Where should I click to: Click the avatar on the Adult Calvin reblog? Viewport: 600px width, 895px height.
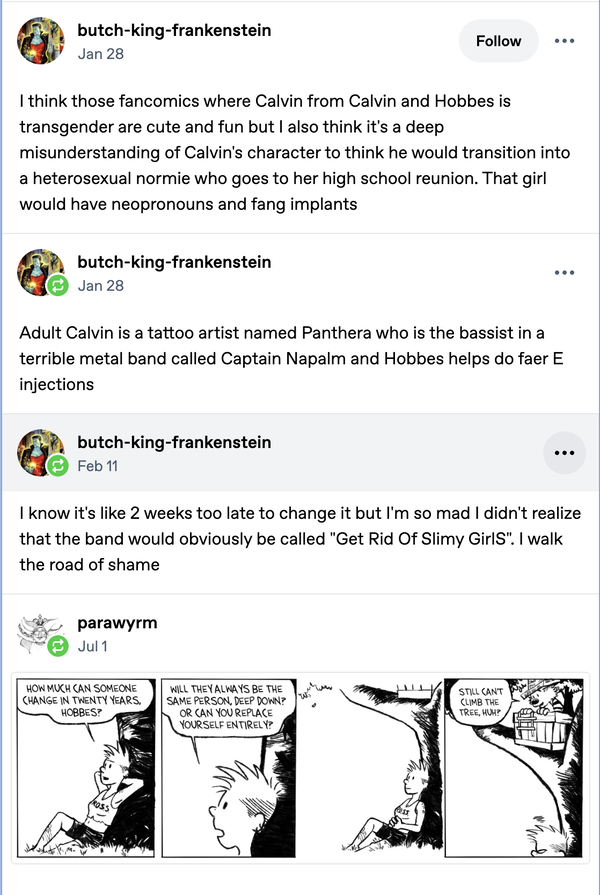tap(41, 272)
